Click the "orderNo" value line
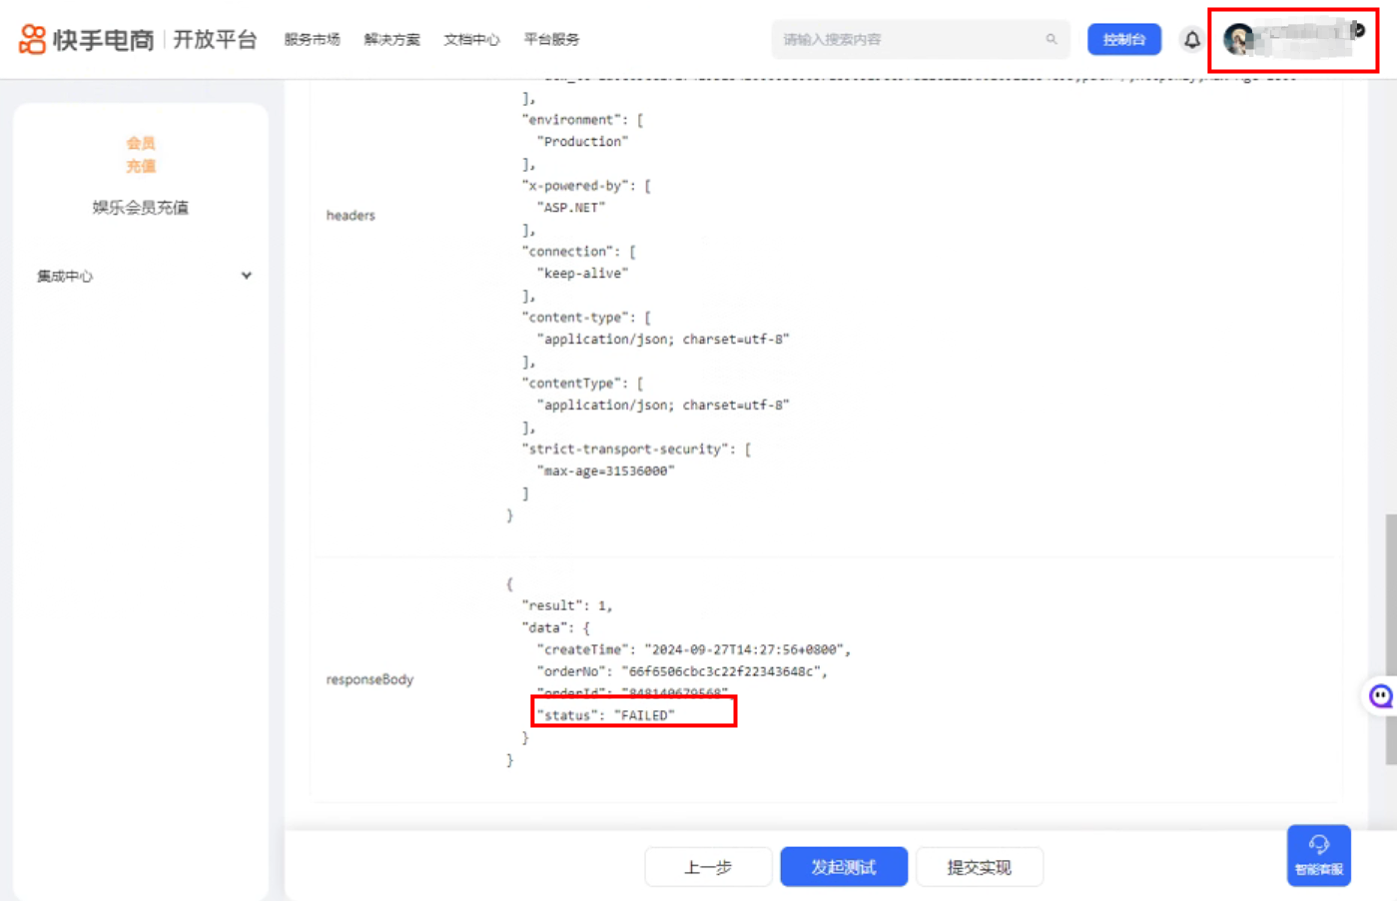1397x901 pixels. point(683,671)
